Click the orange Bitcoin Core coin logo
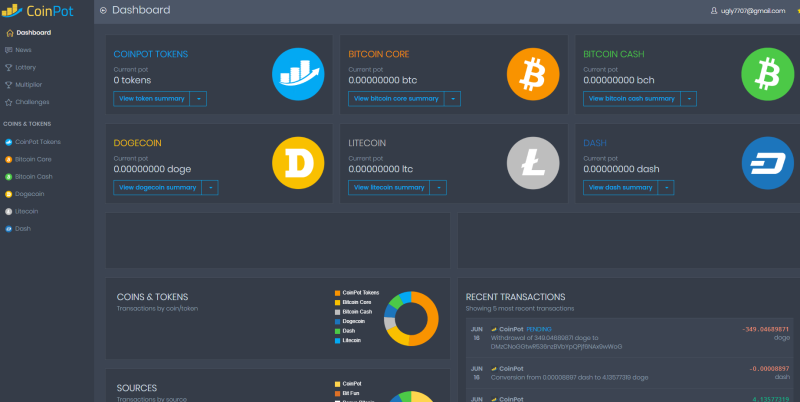Image resolution: width=800 pixels, height=402 pixels. click(533, 74)
